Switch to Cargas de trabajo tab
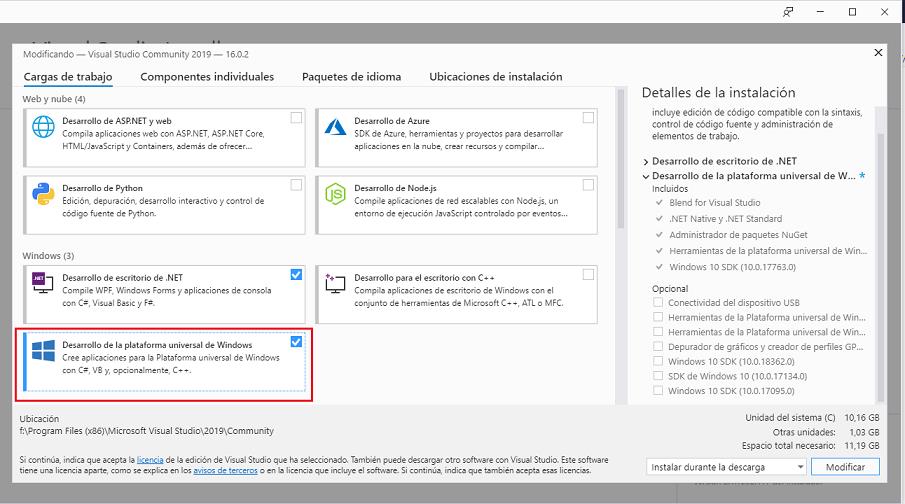 68,77
